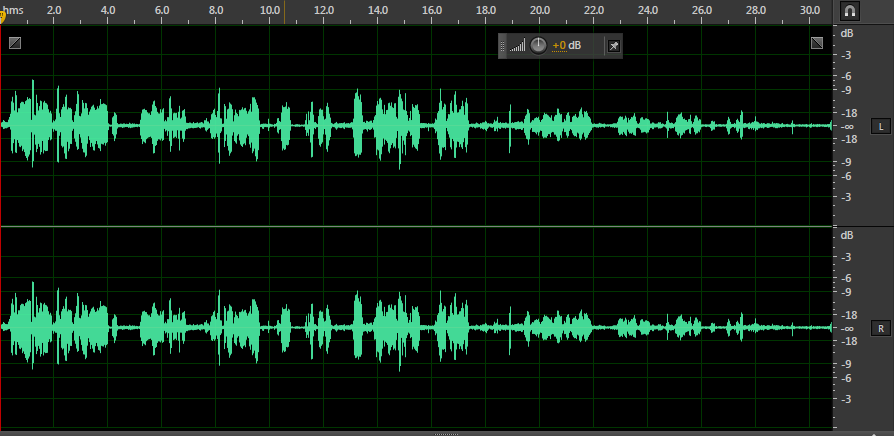
Task: Click 16.0 on the time ruler
Action: tap(432, 10)
